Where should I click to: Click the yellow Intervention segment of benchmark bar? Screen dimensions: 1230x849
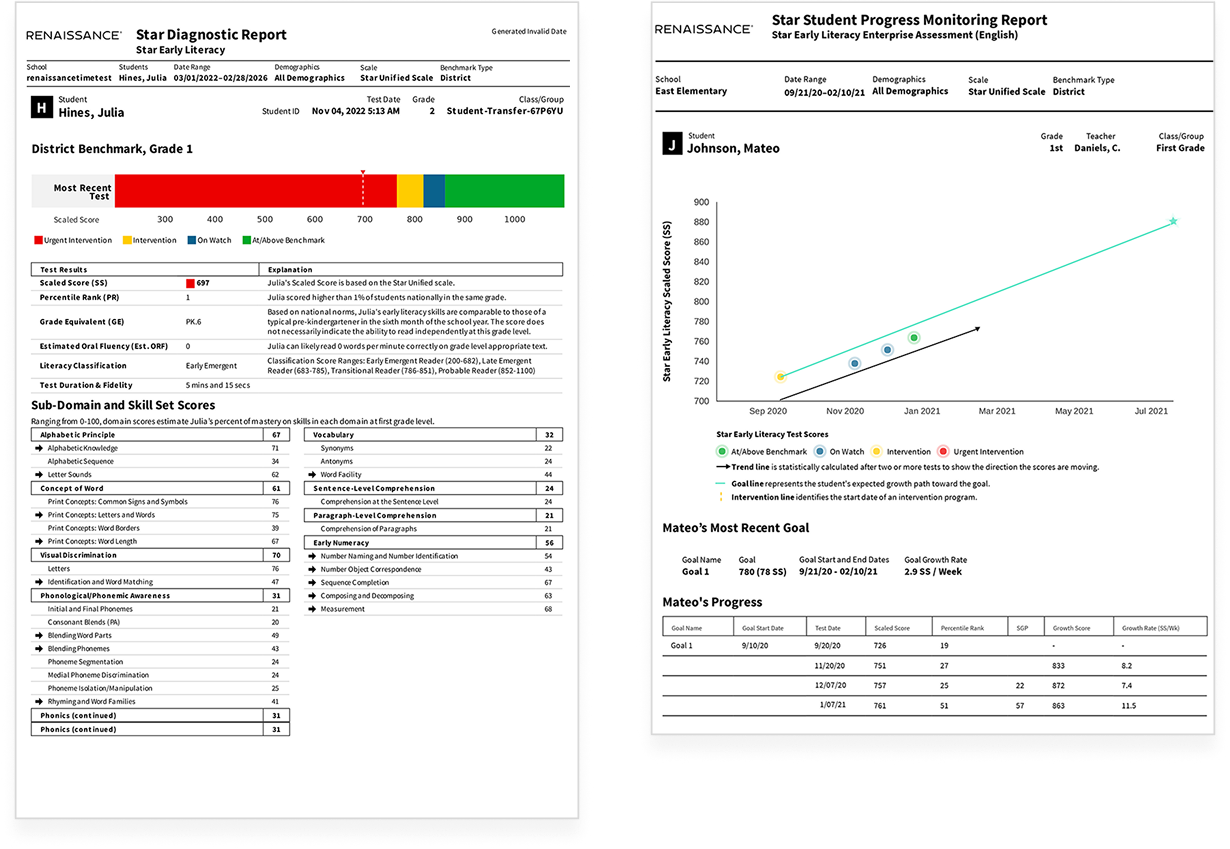tap(410, 190)
